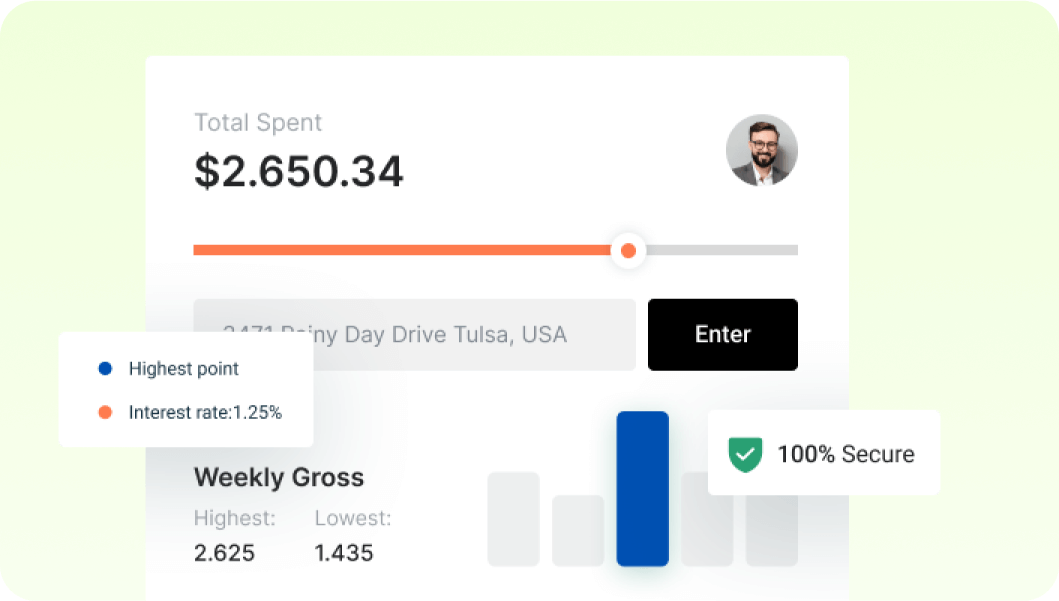Viewport: 1059px width, 601px height.
Task: Click the Highest point legend label
Action: click(x=184, y=369)
